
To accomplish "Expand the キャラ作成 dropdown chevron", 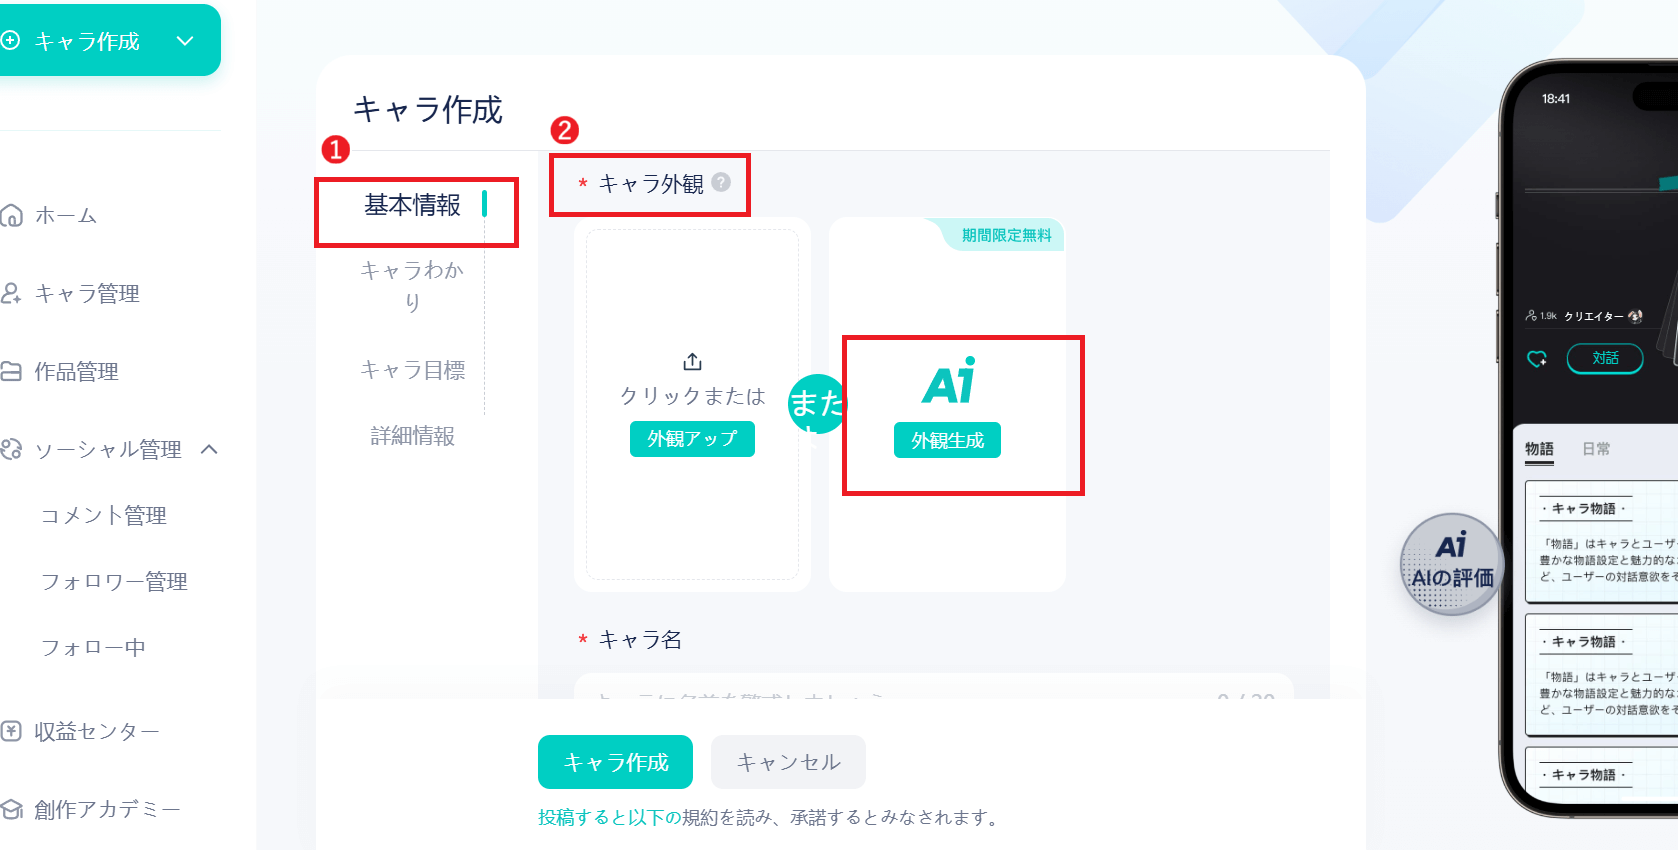I will tap(185, 41).
